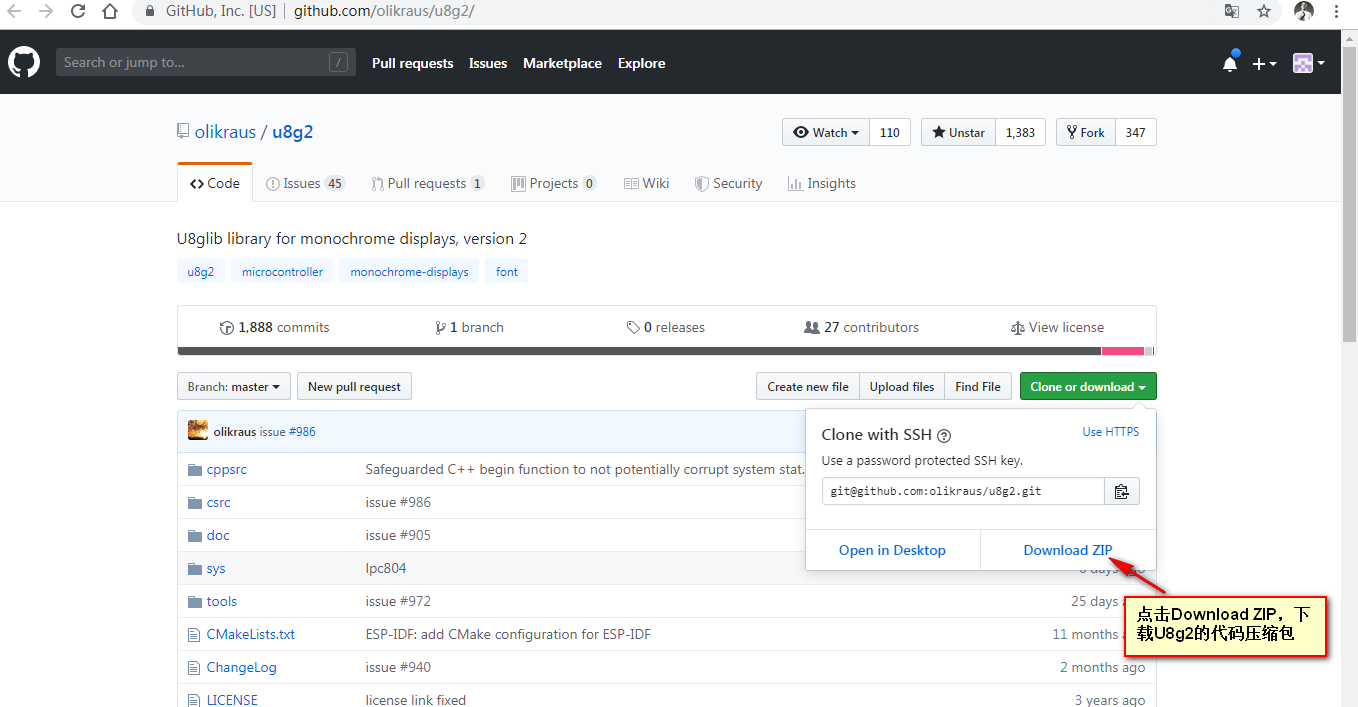Click Download ZIP
Viewport: 1358px width, 707px height.
point(1068,550)
